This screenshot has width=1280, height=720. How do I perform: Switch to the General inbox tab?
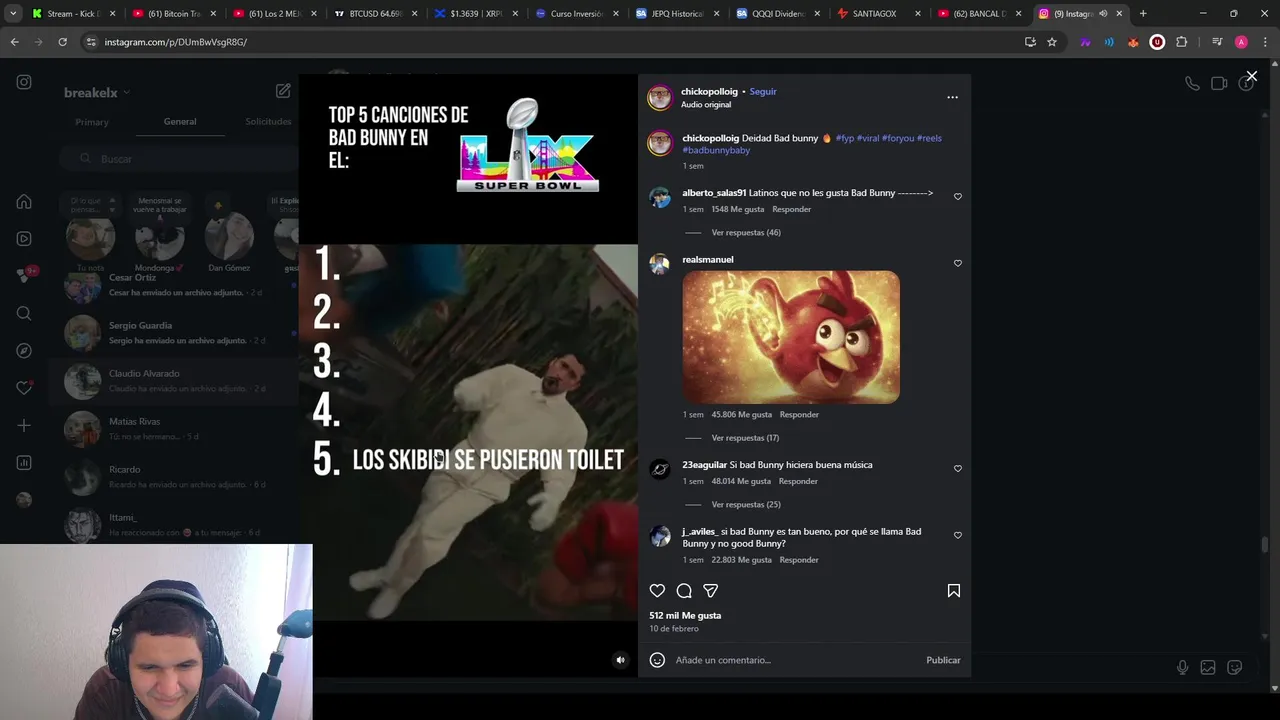pos(180,122)
